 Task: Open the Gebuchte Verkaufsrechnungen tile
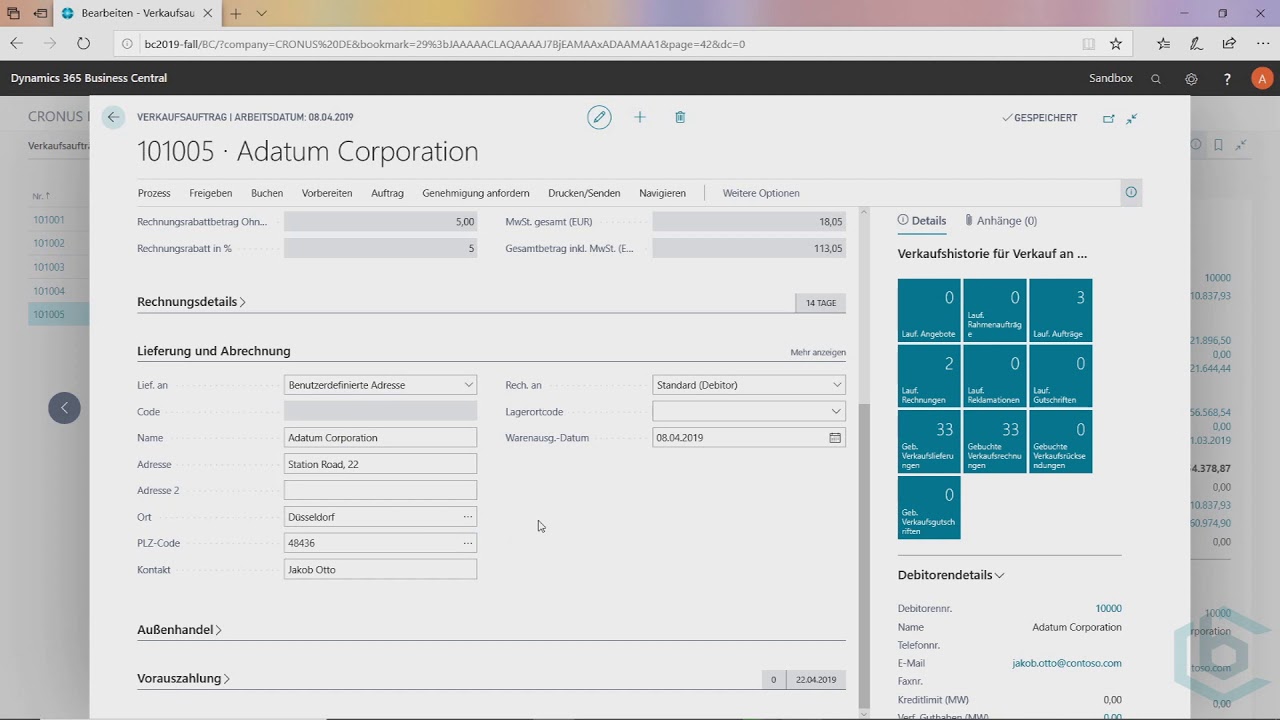[995, 441]
